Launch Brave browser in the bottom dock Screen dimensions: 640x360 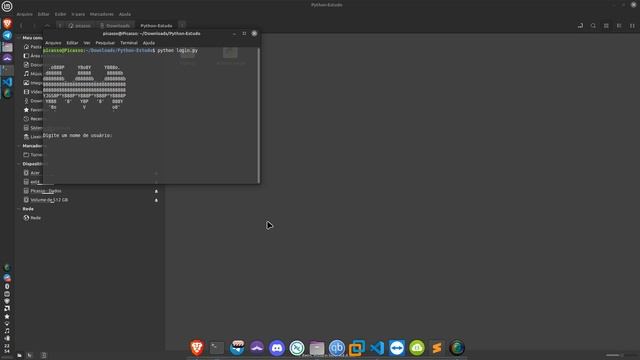coord(197,348)
